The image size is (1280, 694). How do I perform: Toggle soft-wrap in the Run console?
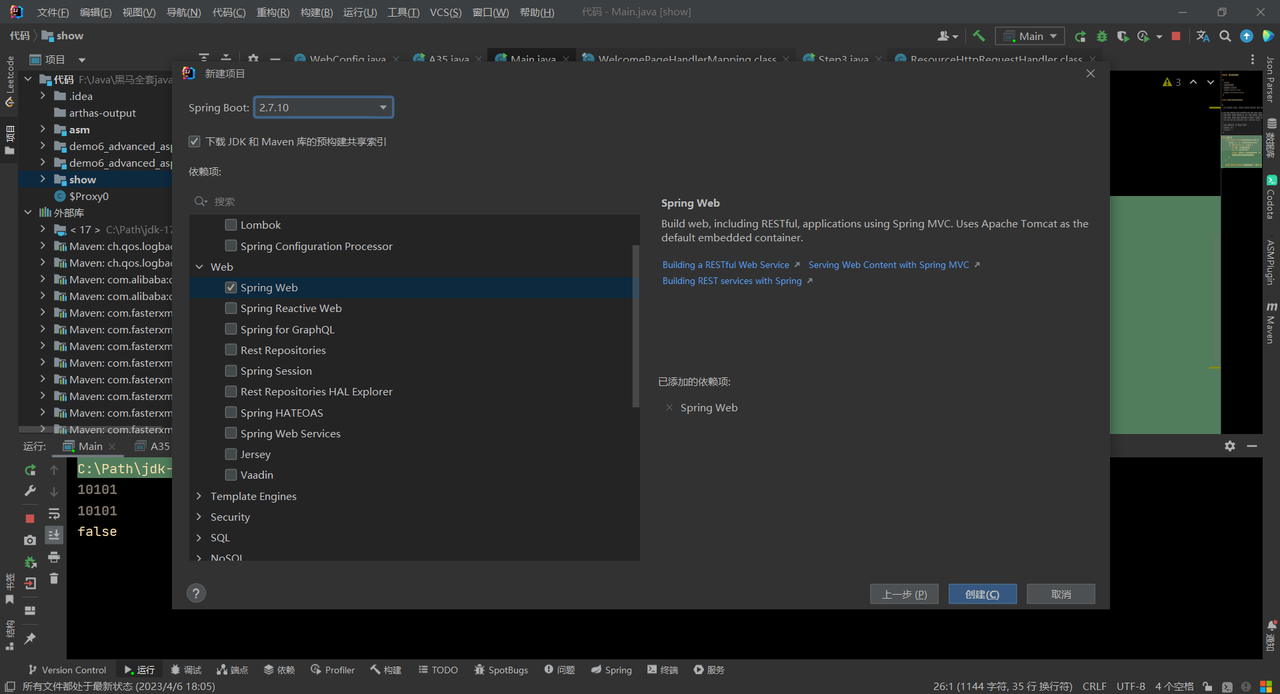coord(54,513)
